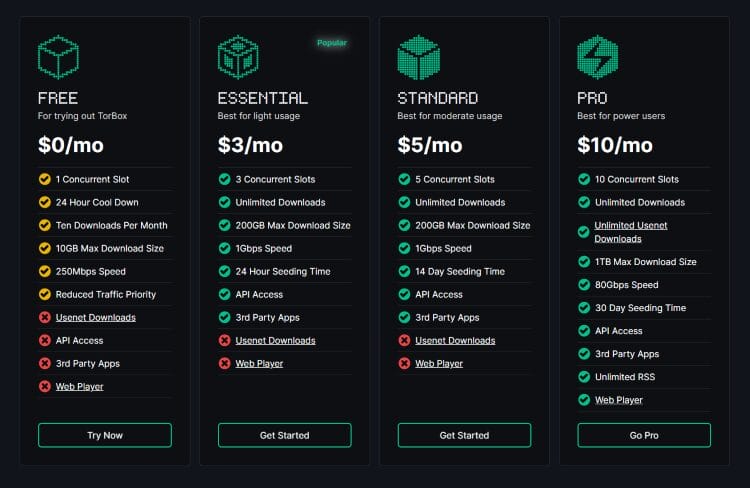This screenshot has height=488, width=750.
Task: Click 'Best for moderate usage' text
Action: point(450,116)
